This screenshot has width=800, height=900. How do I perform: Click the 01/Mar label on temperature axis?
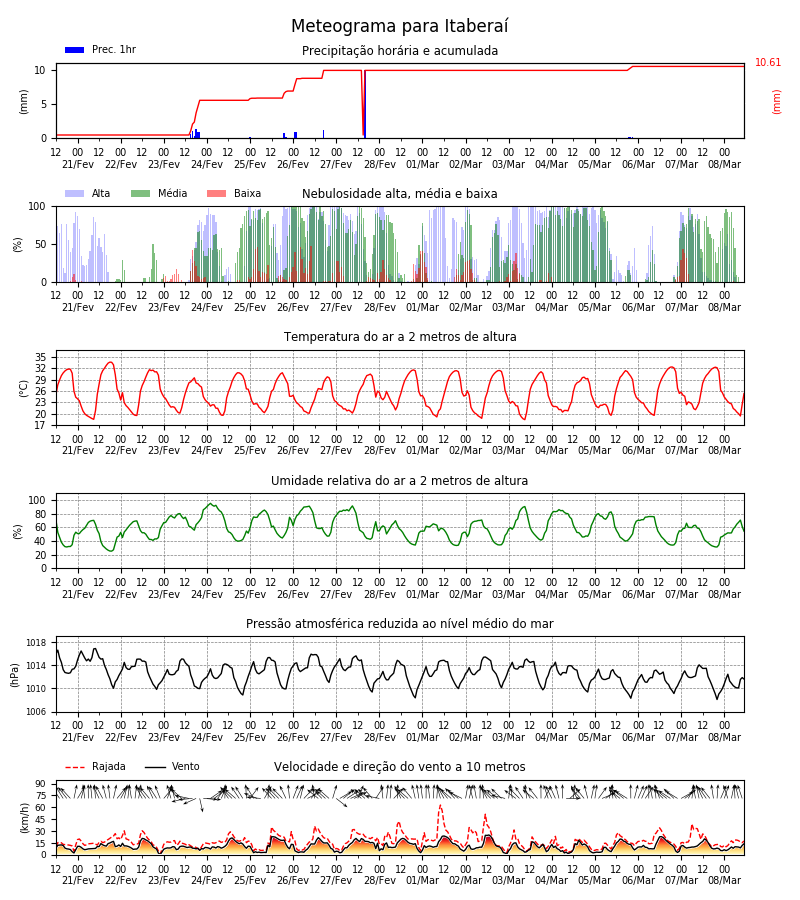[422, 451]
